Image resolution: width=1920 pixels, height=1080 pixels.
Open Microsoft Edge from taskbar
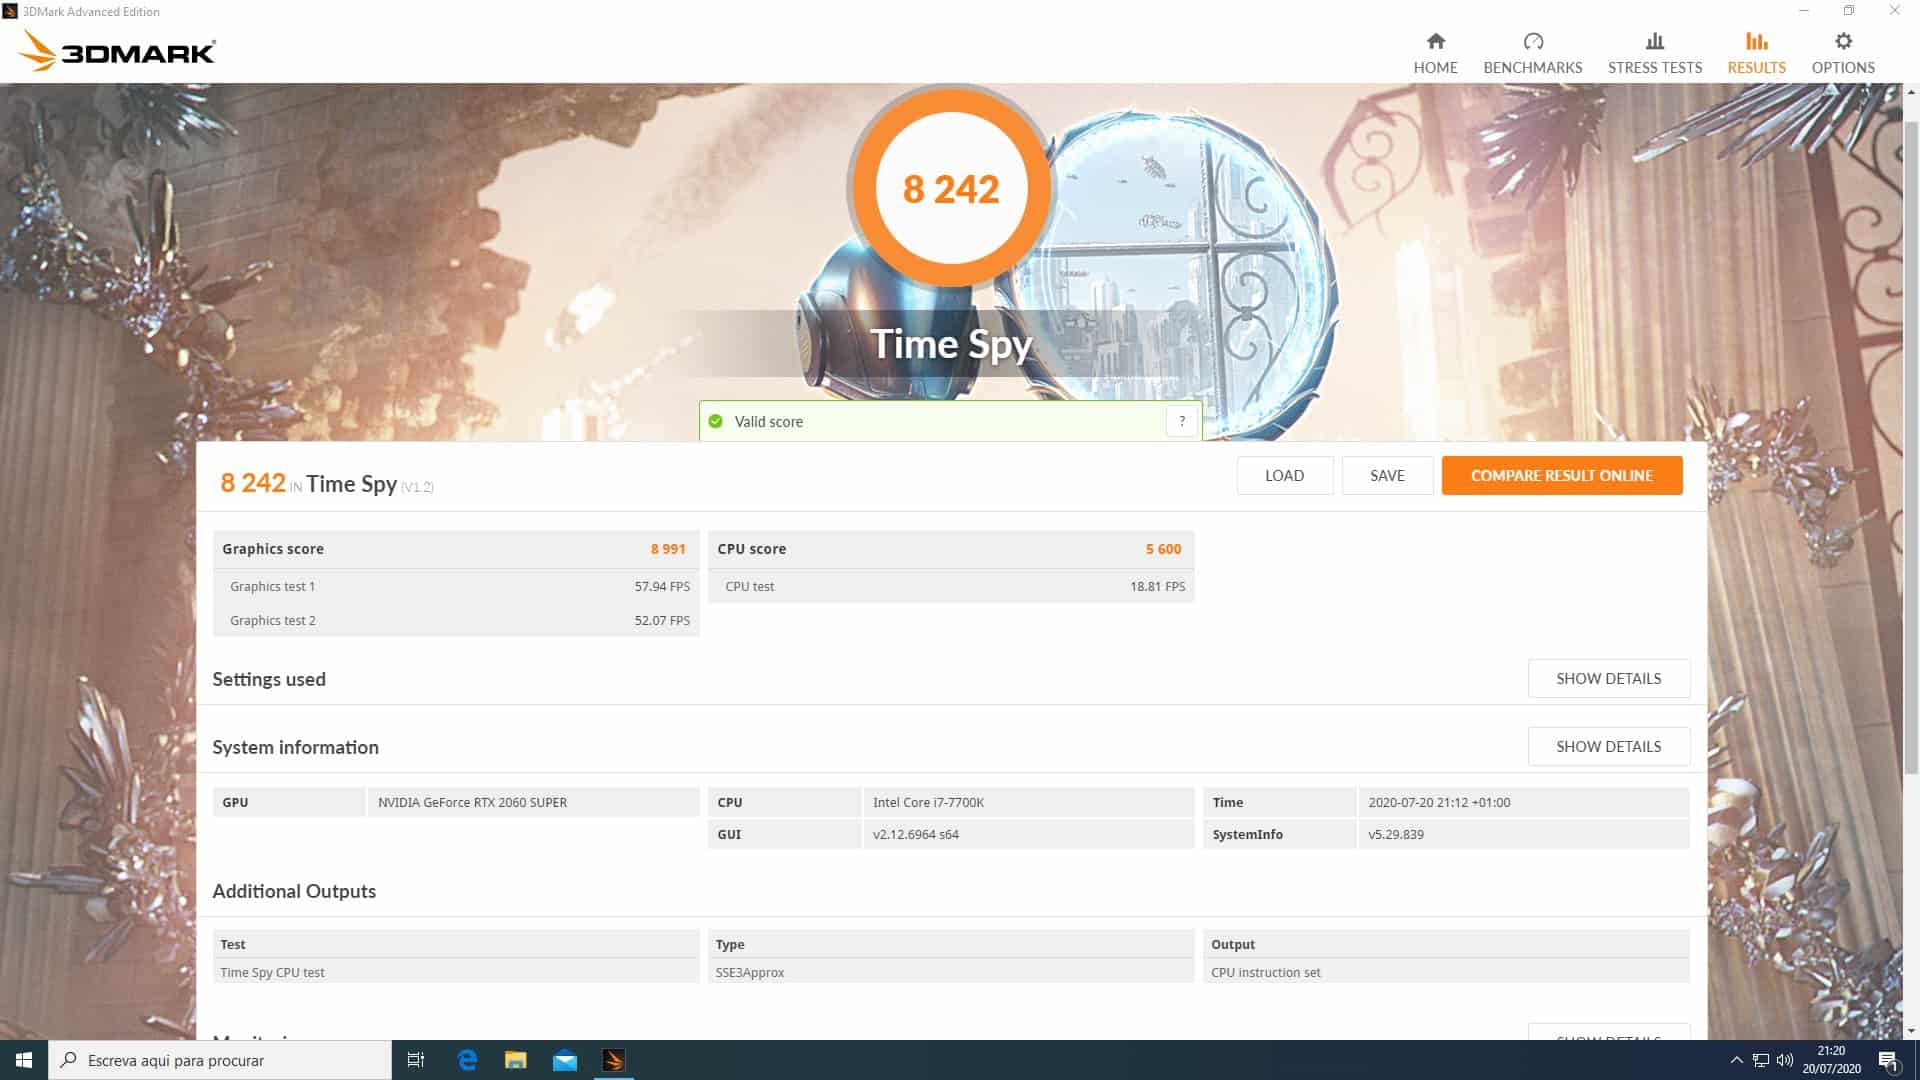point(466,1060)
